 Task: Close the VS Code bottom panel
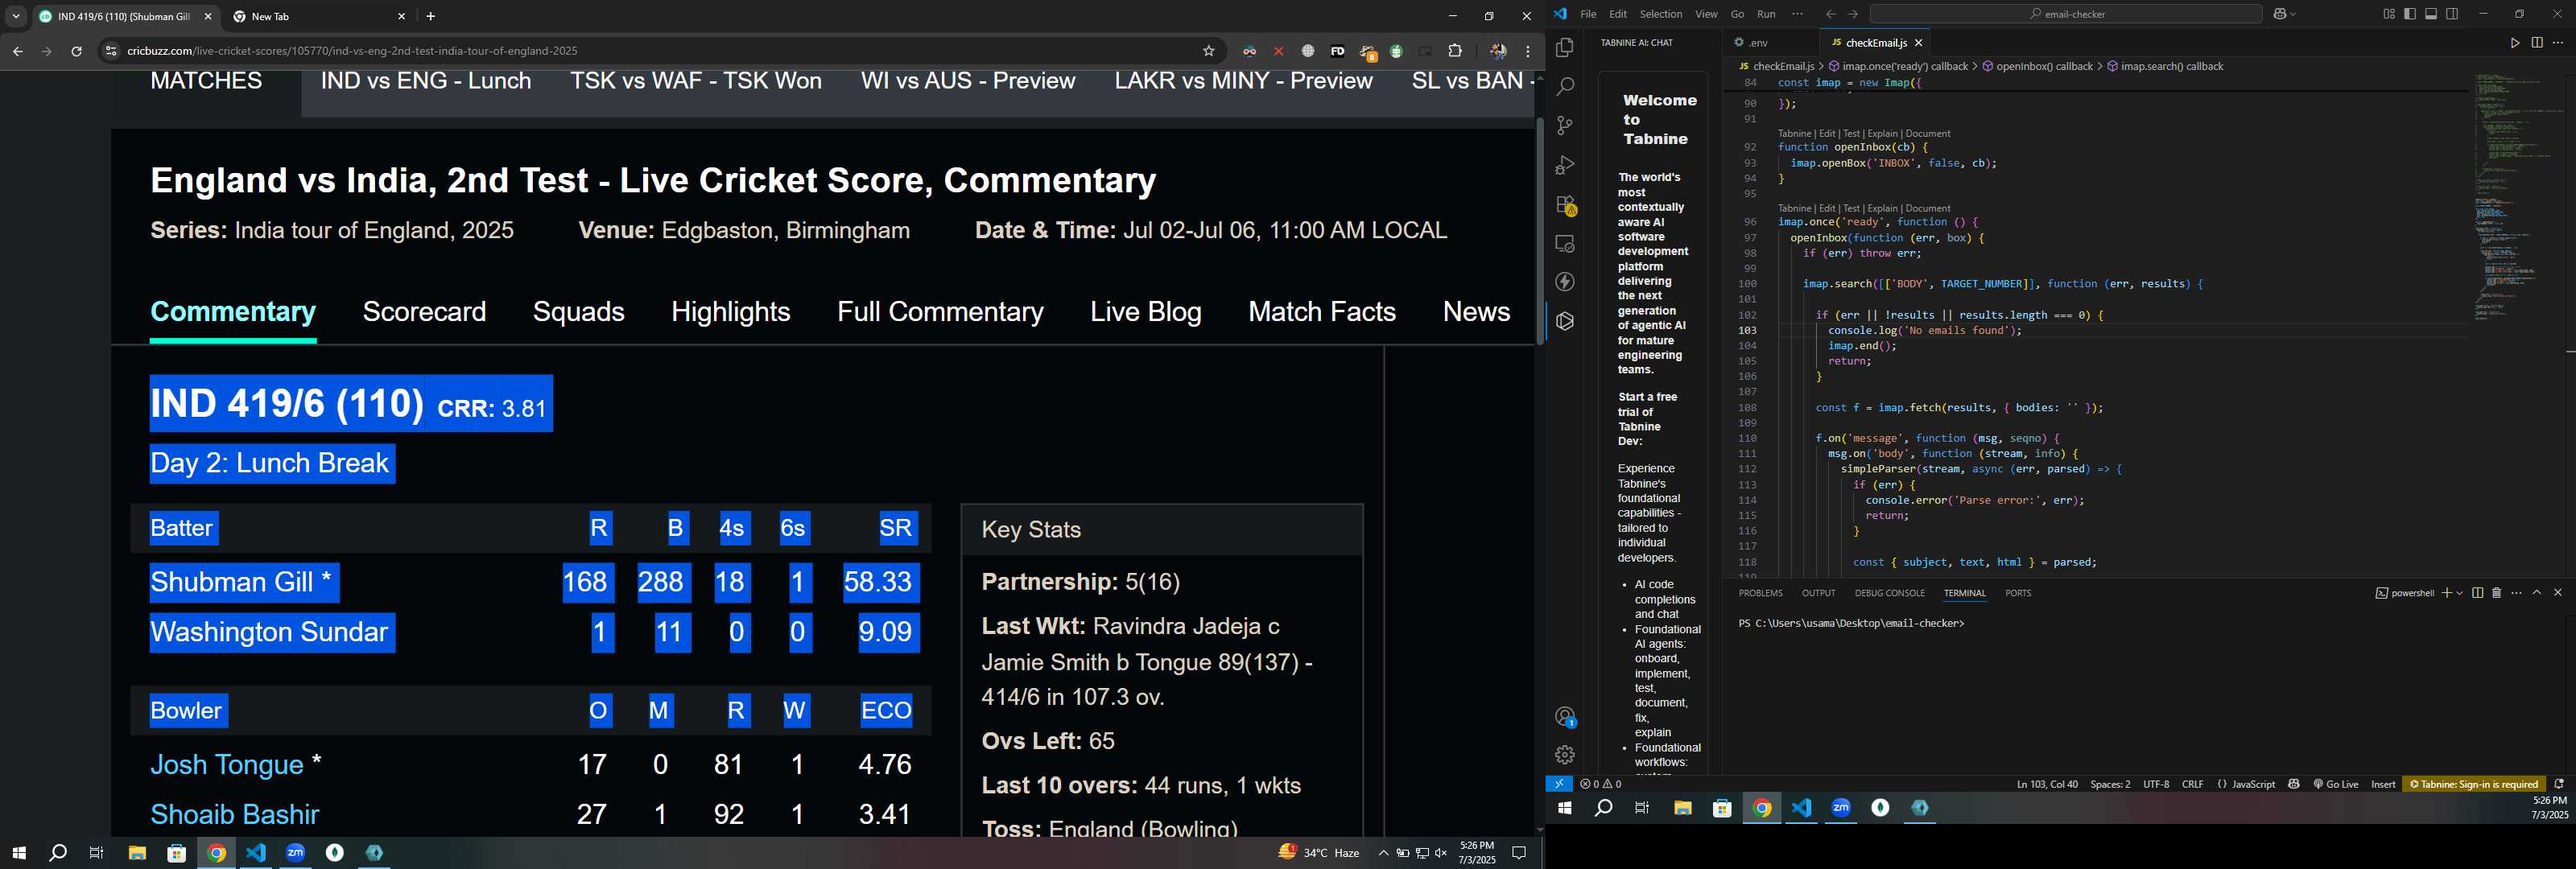(x=2558, y=593)
